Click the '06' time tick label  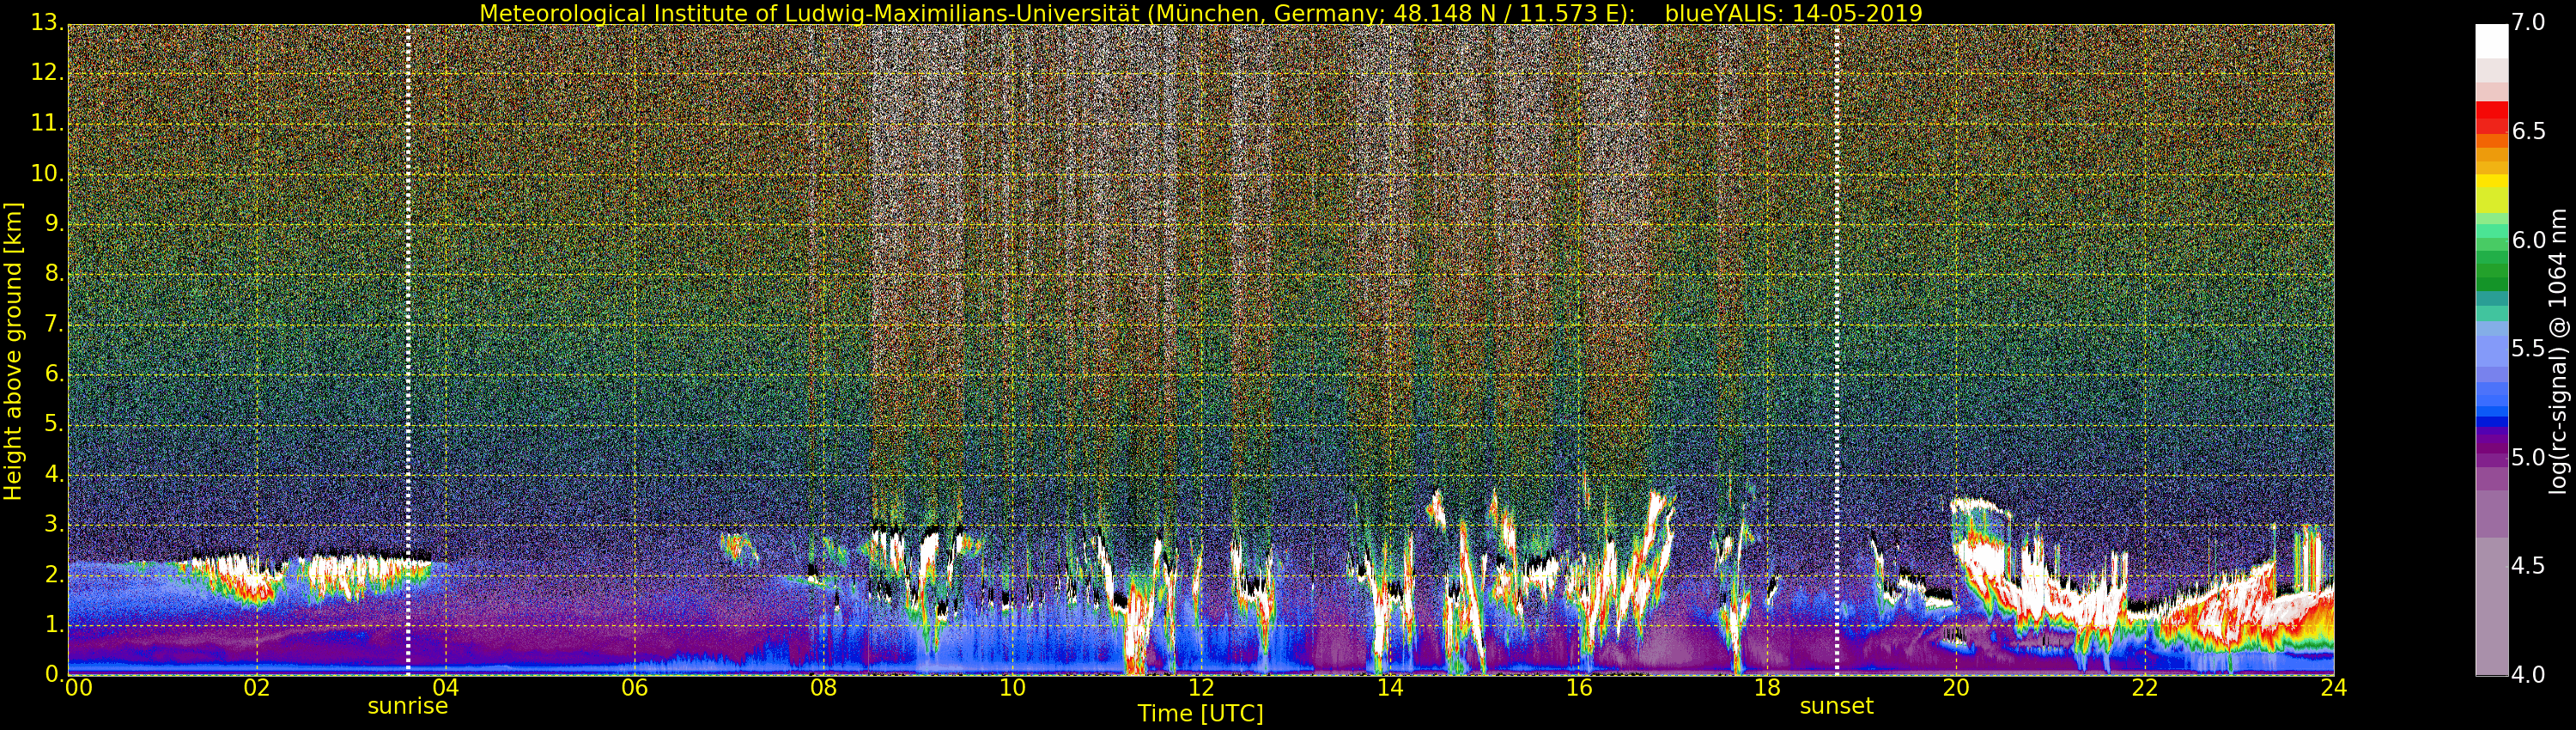[x=635, y=687]
